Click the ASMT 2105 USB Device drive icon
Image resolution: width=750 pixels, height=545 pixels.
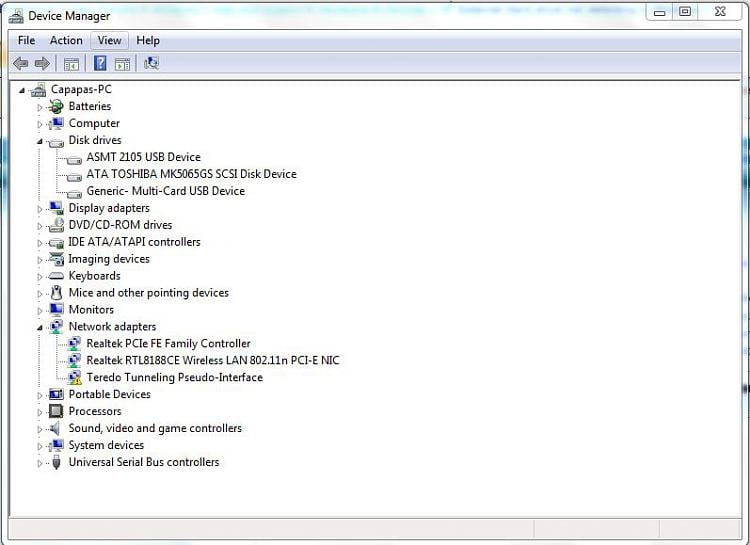[74, 159]
